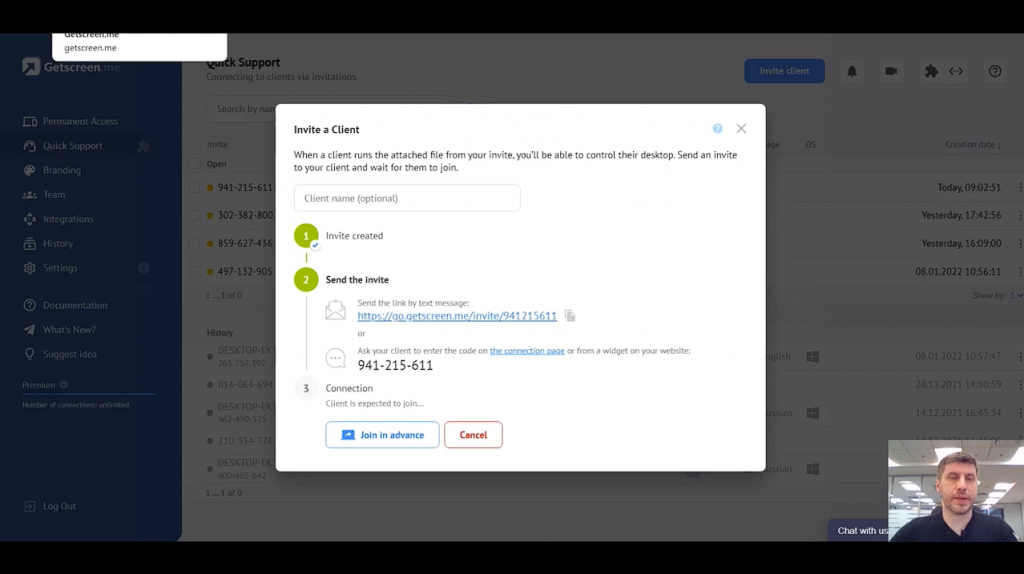Open row menu for Today 09:02:51 invite
This screenshot has height=574, width=1024.
(1019, 187)
